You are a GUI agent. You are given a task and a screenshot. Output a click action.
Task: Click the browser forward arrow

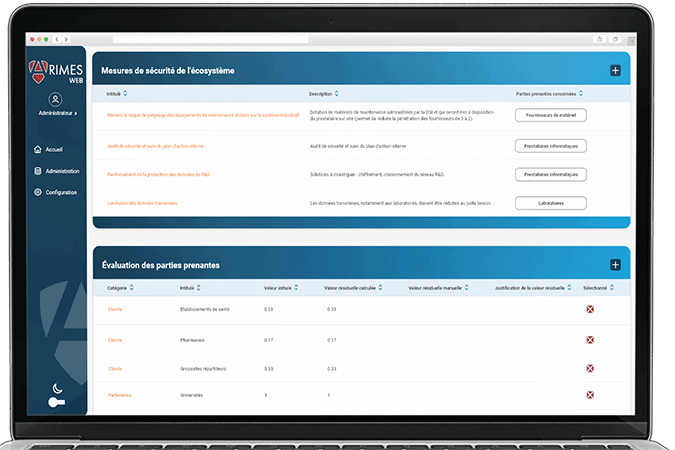click(x=66, y=39)
